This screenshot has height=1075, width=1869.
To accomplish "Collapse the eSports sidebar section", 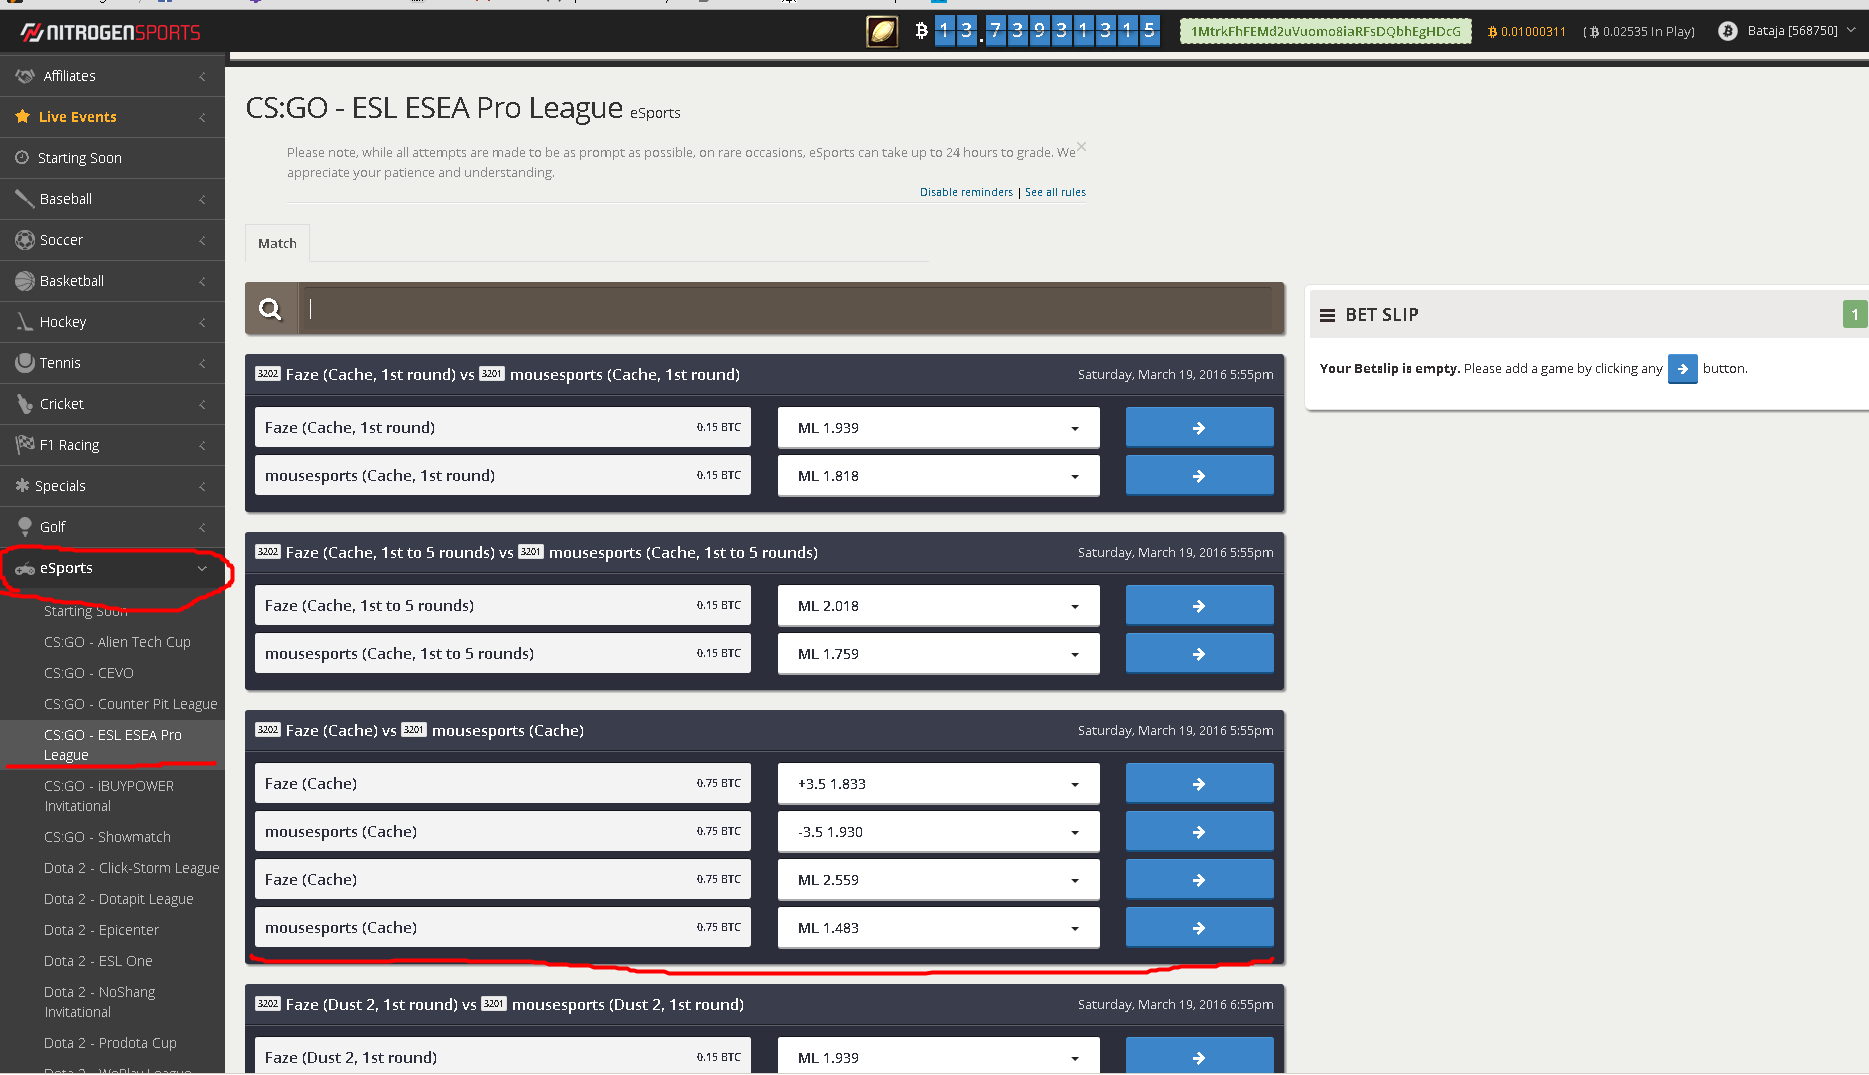I will (202, 569).
